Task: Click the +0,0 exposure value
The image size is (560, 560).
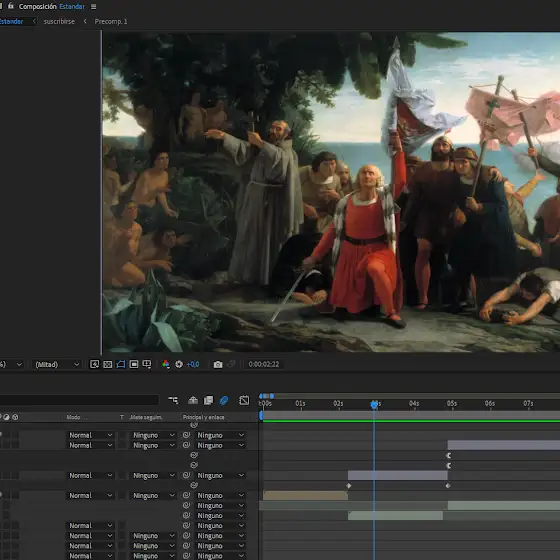Action: point(193,364)
